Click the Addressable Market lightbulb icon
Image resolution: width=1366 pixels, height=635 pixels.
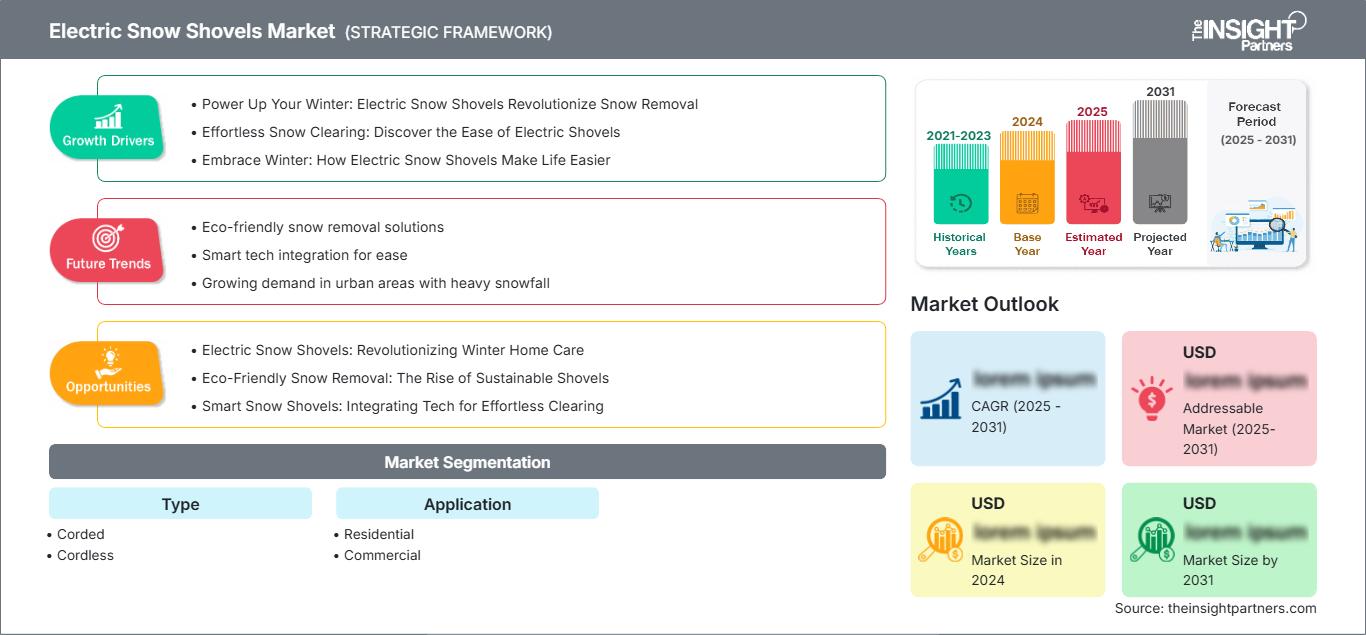(1152, 398)
